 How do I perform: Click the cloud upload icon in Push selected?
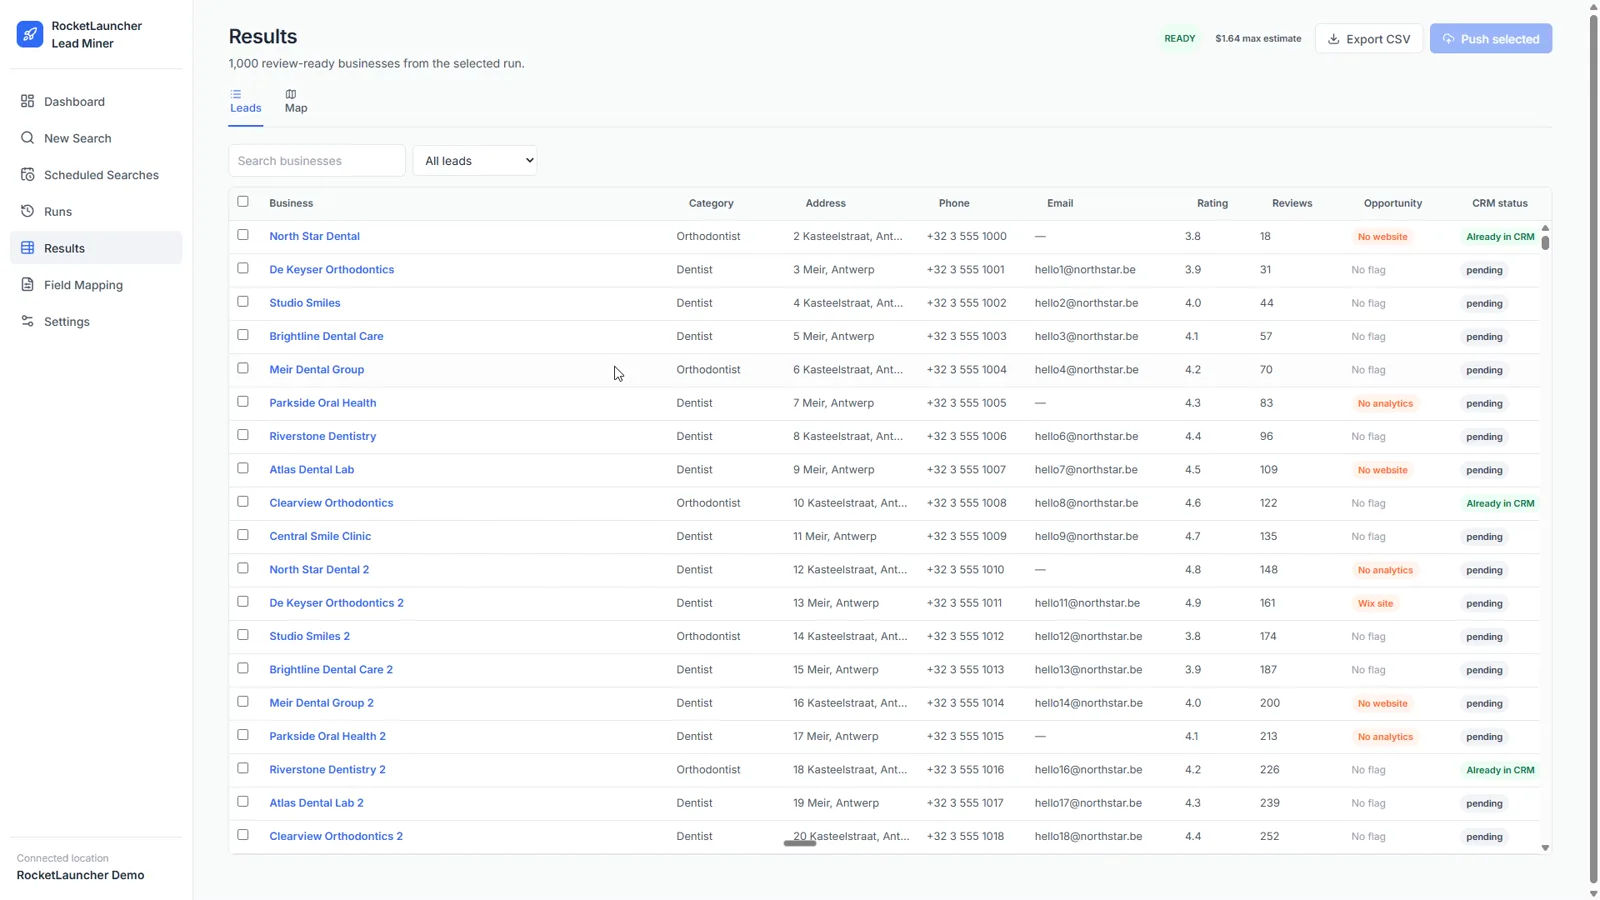tap(1448, 39)
